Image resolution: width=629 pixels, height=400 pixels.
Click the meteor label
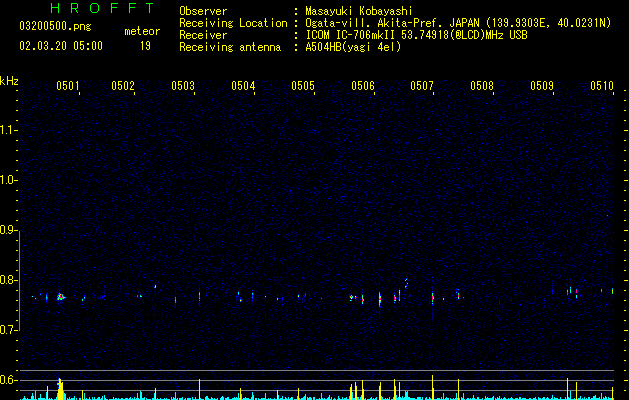(x=142, y=31)
